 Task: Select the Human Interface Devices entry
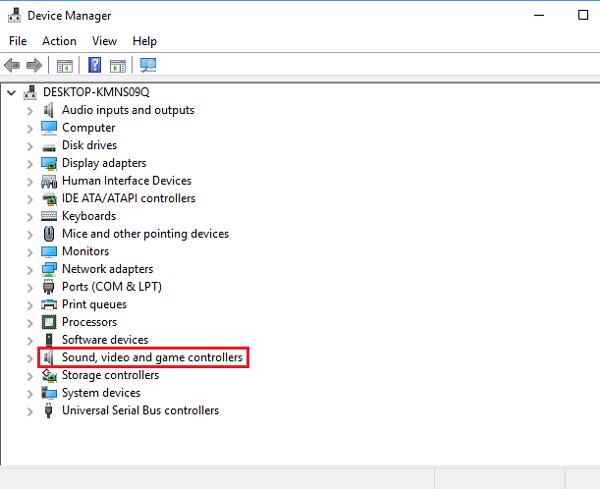tap(126, 181)
